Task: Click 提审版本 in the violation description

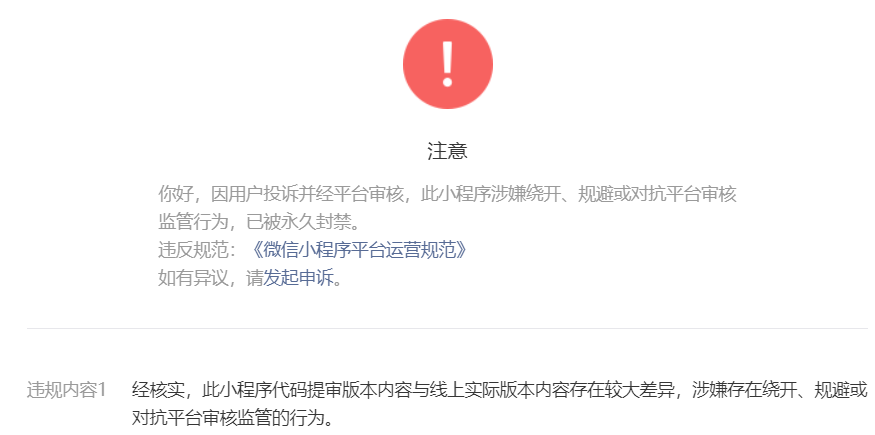Action: coord(343,390)
